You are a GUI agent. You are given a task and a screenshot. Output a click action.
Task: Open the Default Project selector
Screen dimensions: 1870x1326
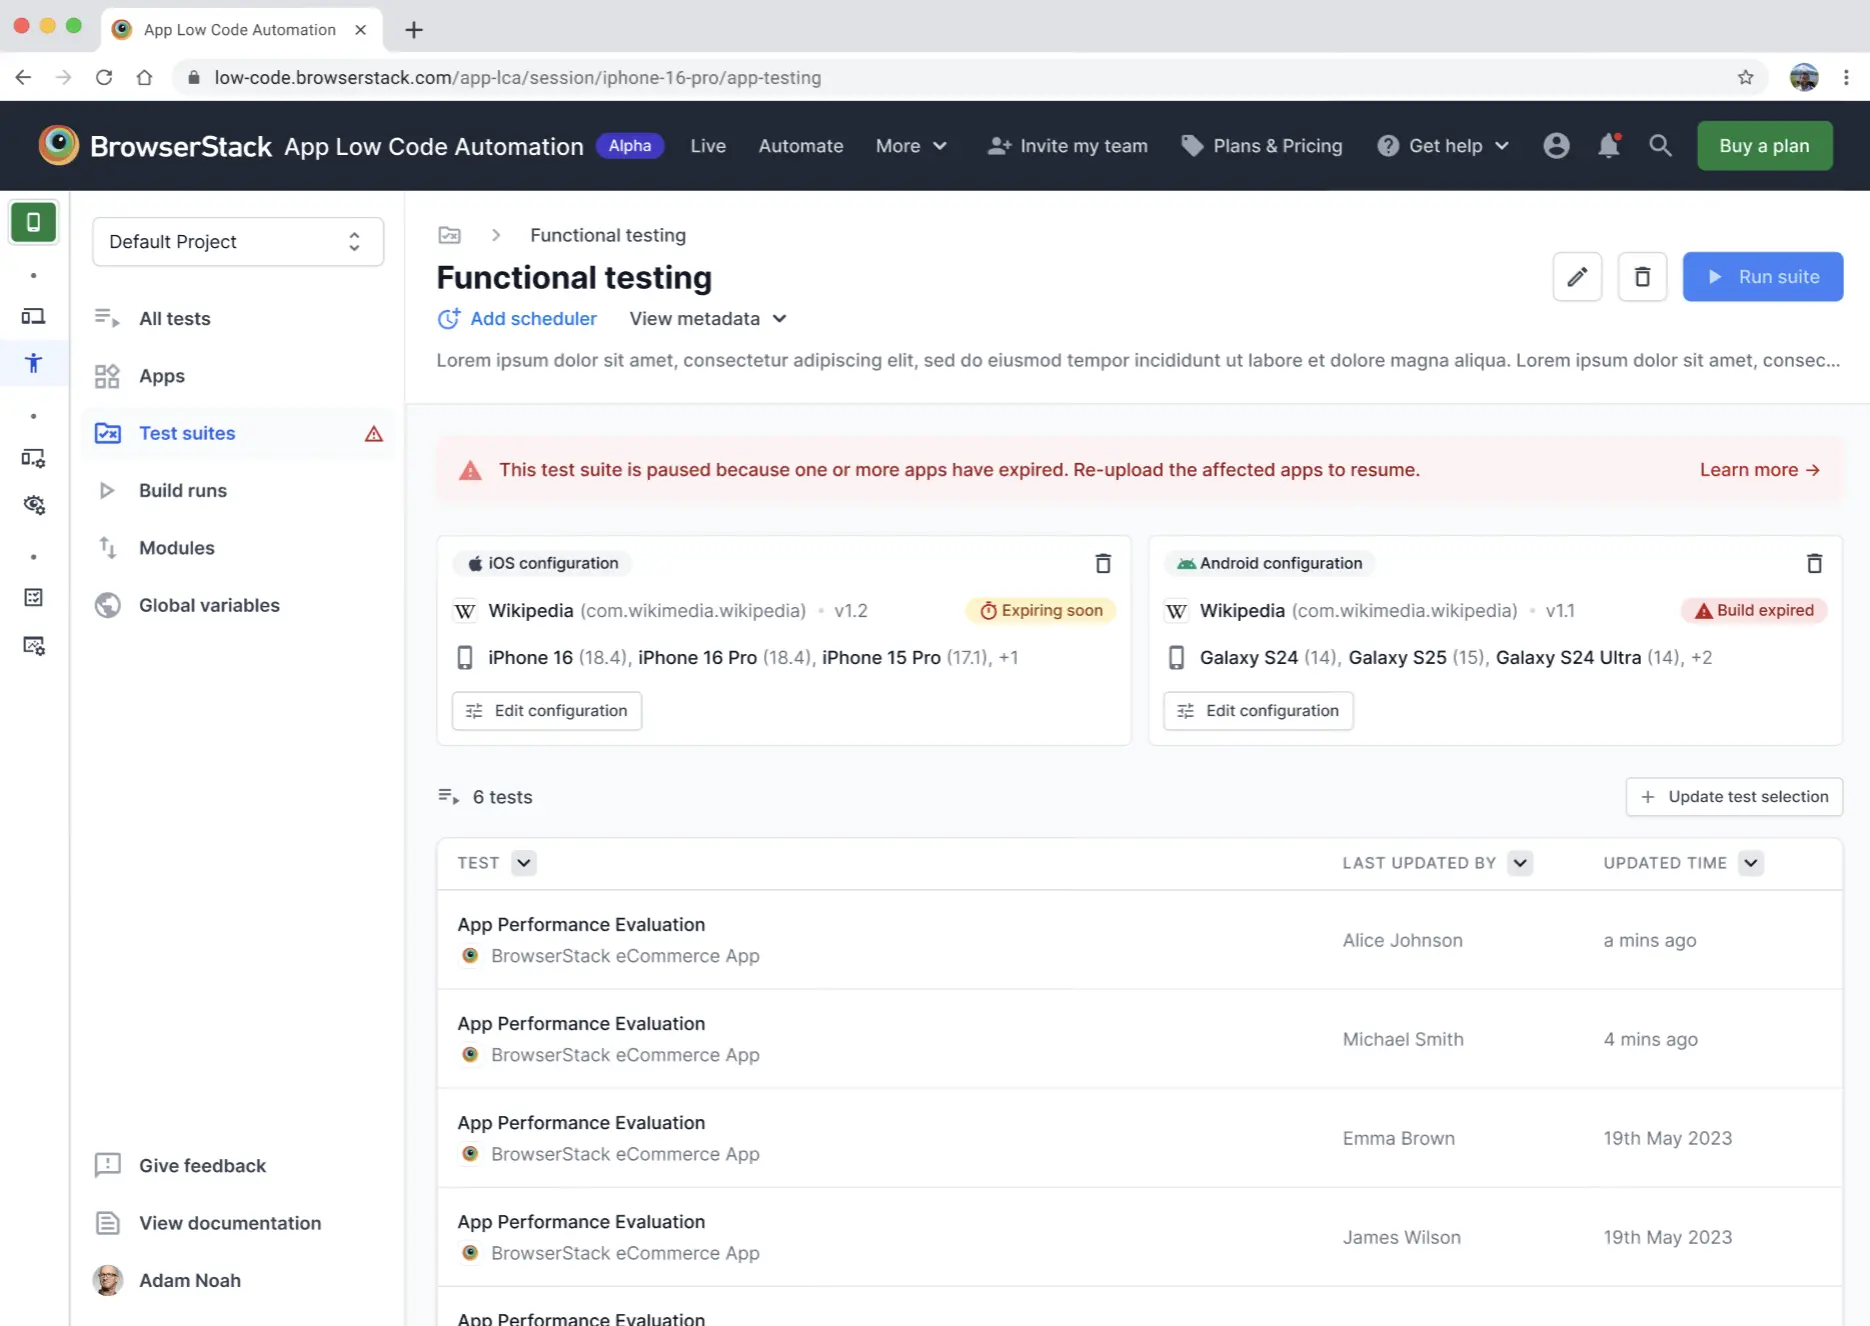(x=237, y=241)
